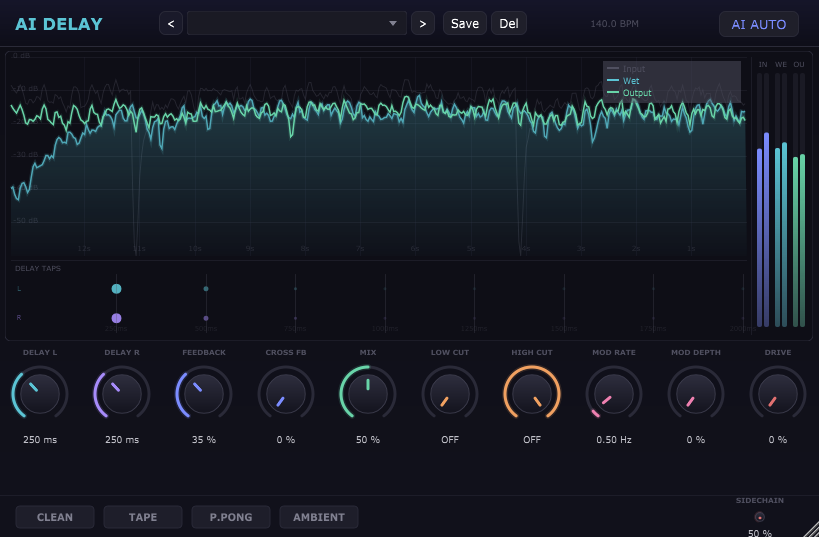Image resolution: width=819 pixels, height=537 pixels.
Task: Click the High Cut knob
Action: [x=532, y=393]
